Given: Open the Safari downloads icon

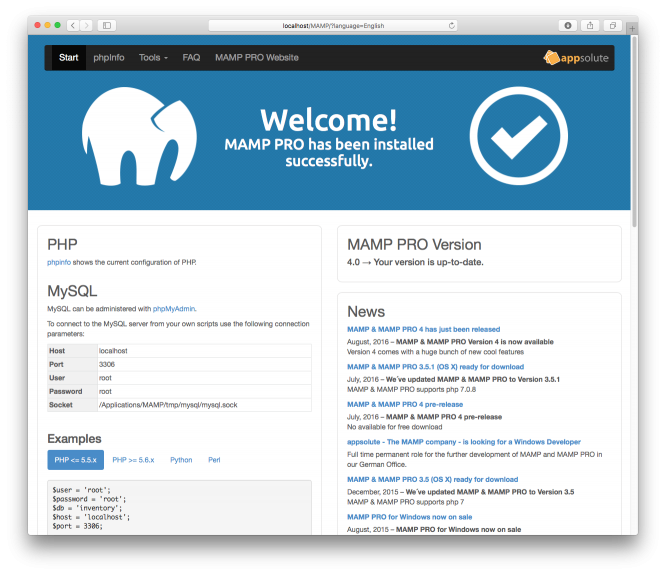Looking at the screenshot, I should pyautogui.click(x=568, y=25).
